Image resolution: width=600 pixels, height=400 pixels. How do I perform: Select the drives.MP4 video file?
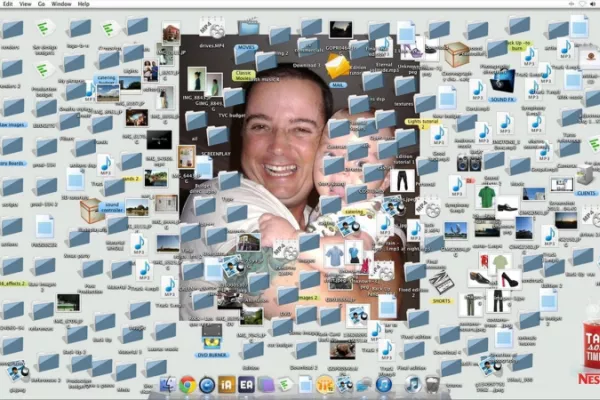click(x=211, y=28)
